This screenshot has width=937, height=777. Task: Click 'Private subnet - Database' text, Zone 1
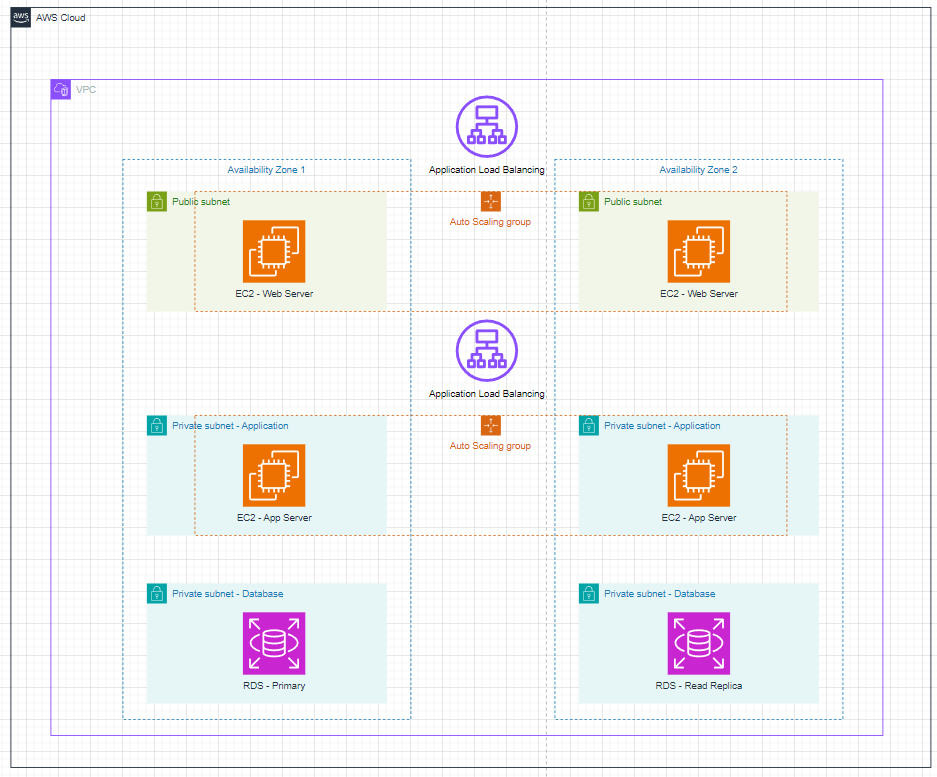228,594
